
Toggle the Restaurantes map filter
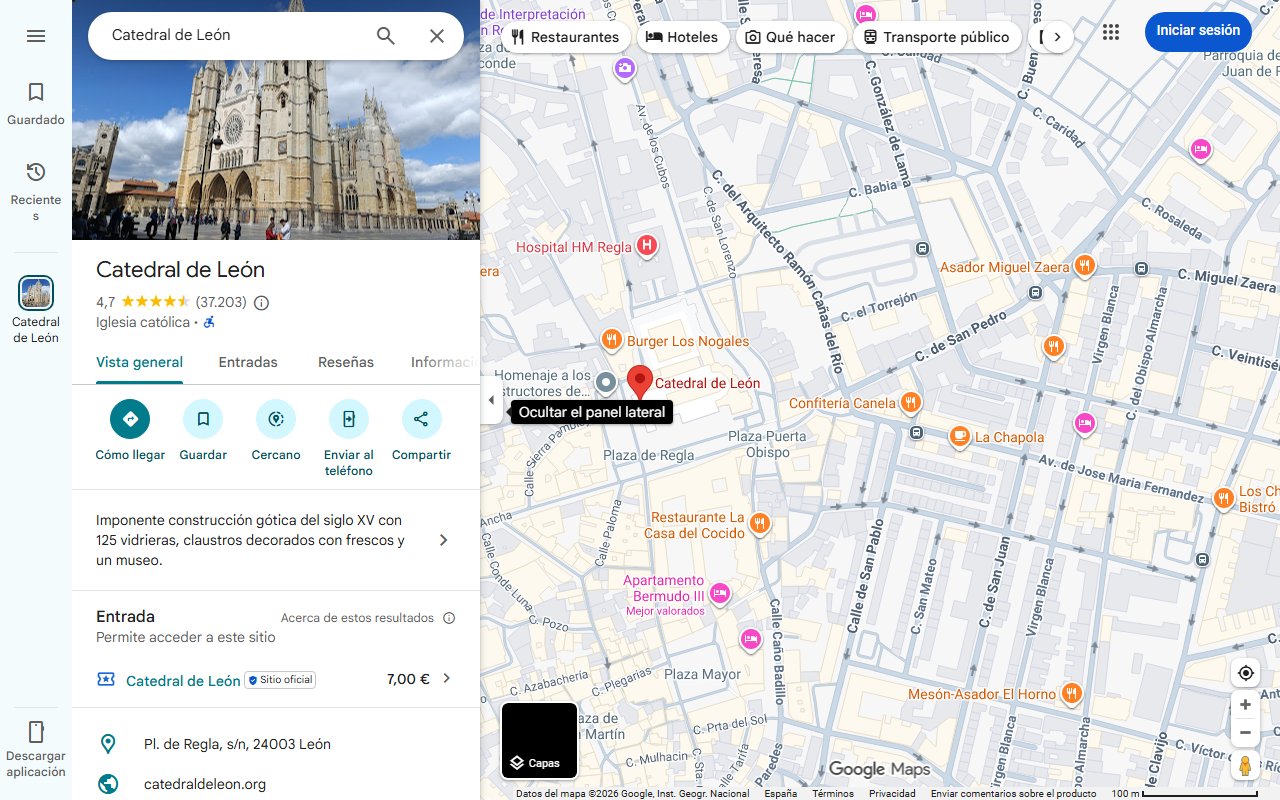pyautogui.click(x=568, y=36)
